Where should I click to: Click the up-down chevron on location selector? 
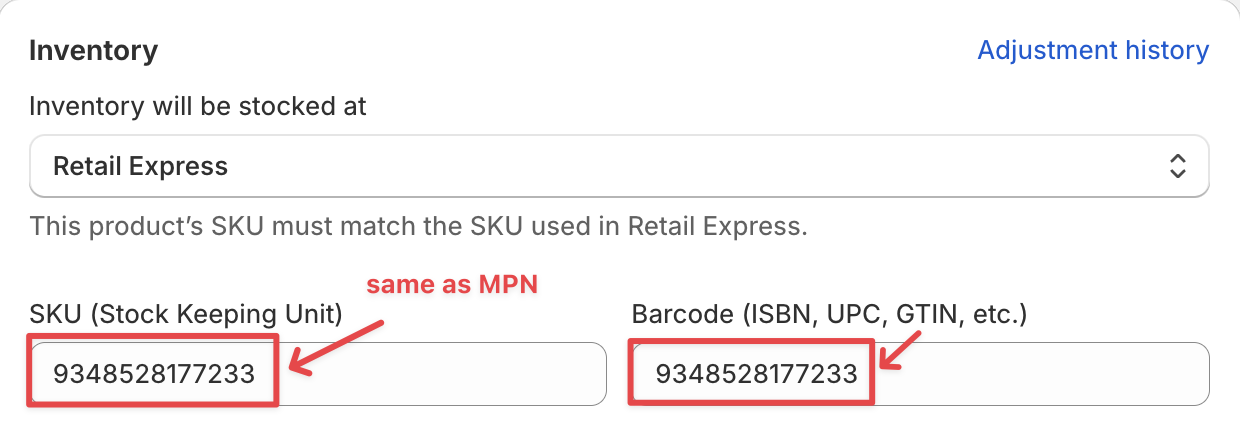tap(1177, 166)
